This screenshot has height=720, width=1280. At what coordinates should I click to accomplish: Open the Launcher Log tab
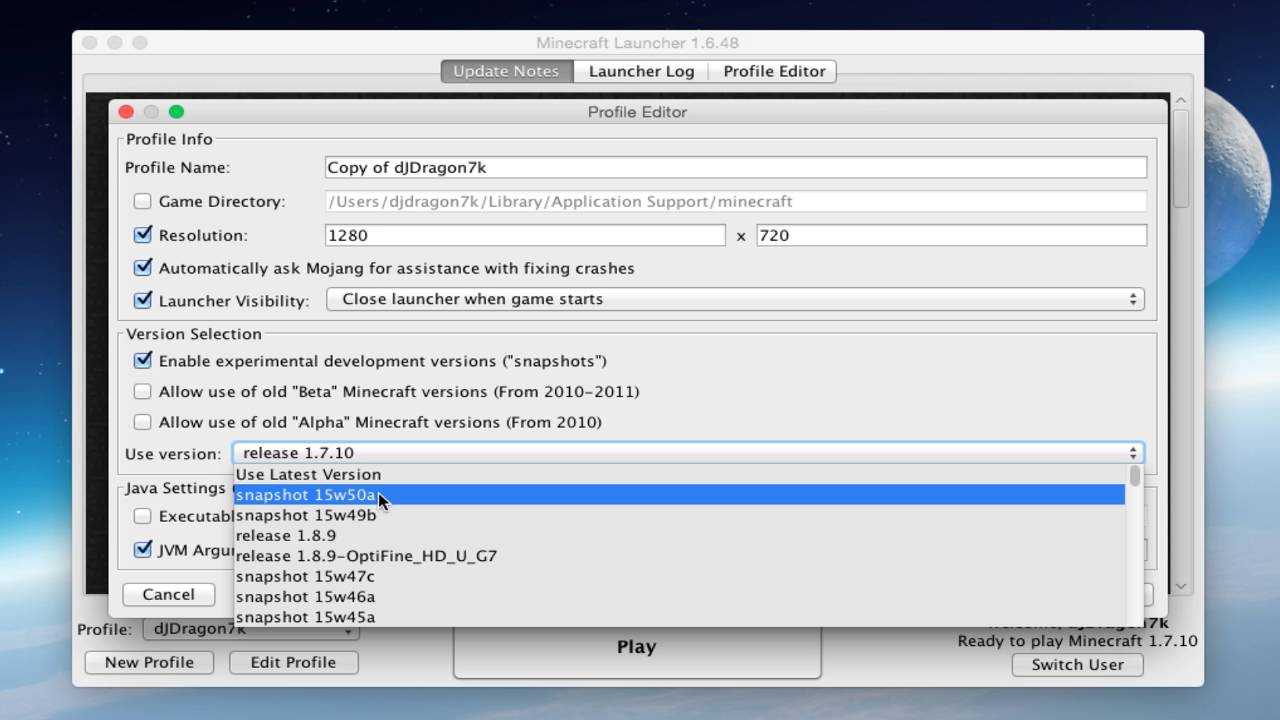(x=641, y=71)
